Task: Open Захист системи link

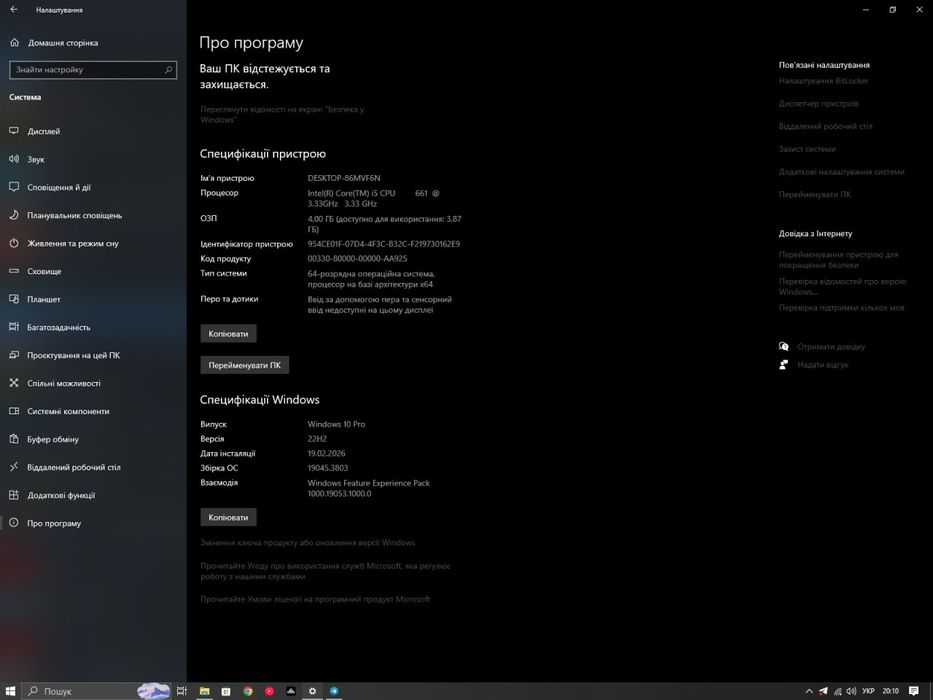Action: [807, 148]
